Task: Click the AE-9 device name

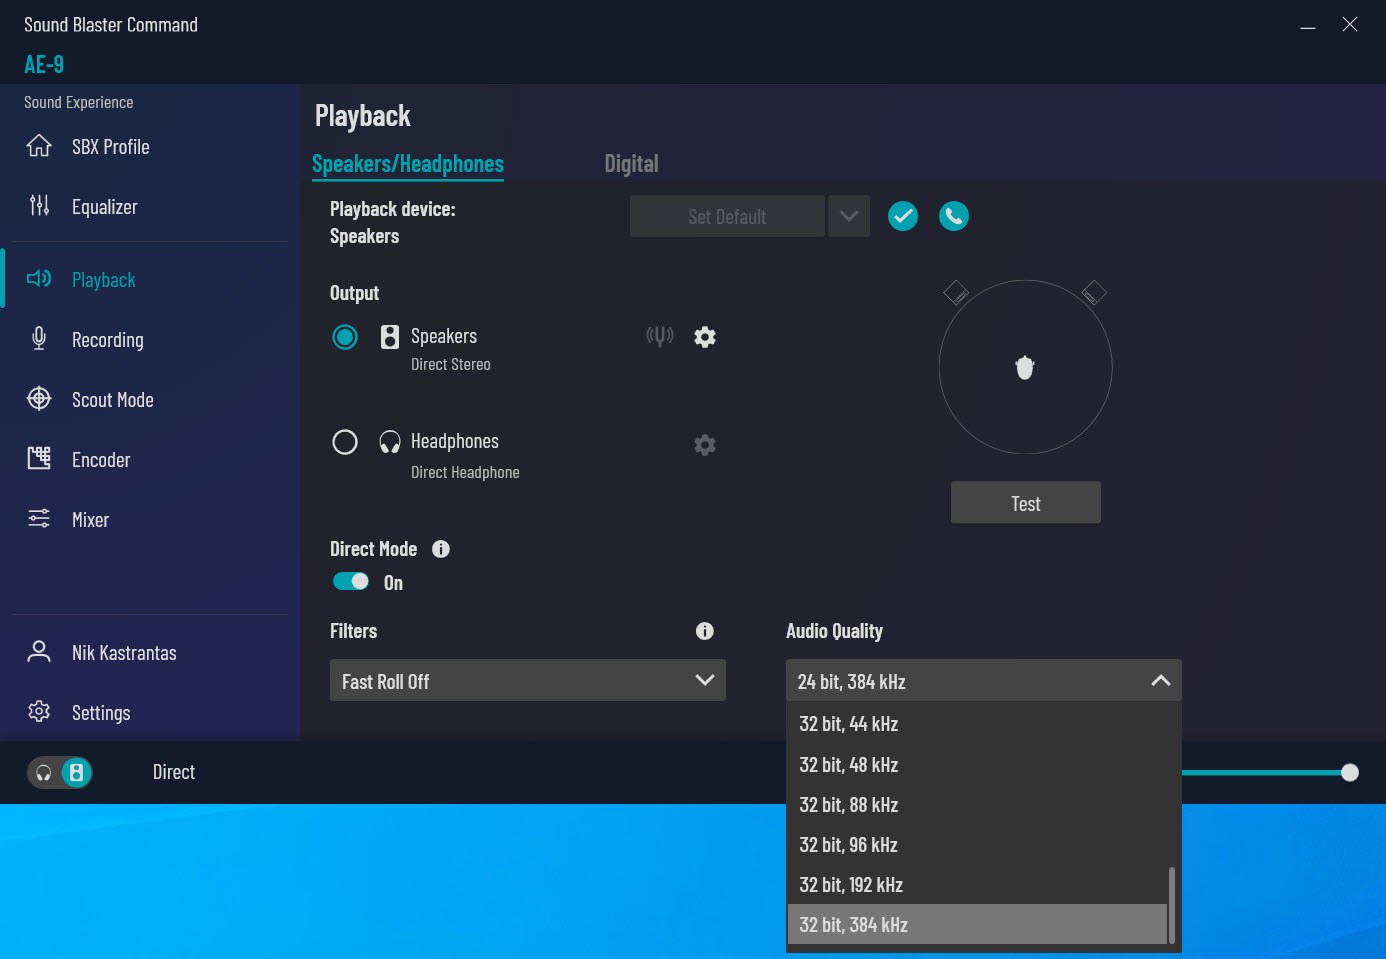Action: 44,65
